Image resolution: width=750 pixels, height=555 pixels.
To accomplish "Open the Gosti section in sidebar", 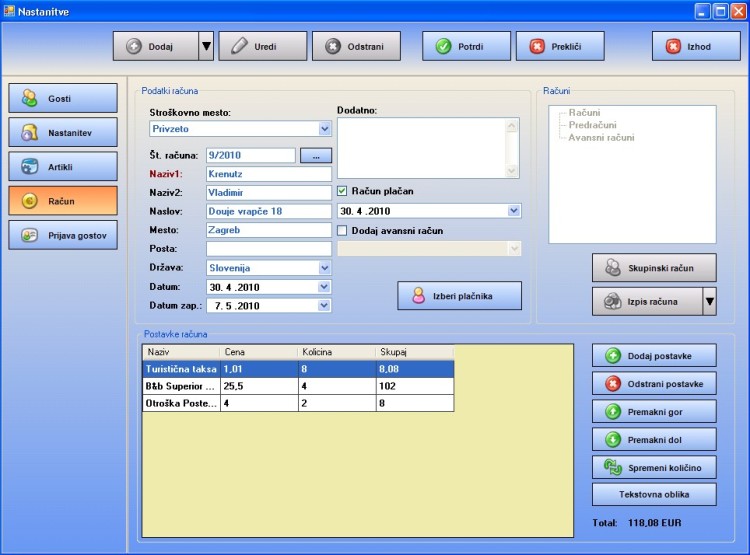I will click(x=64, y=99).
